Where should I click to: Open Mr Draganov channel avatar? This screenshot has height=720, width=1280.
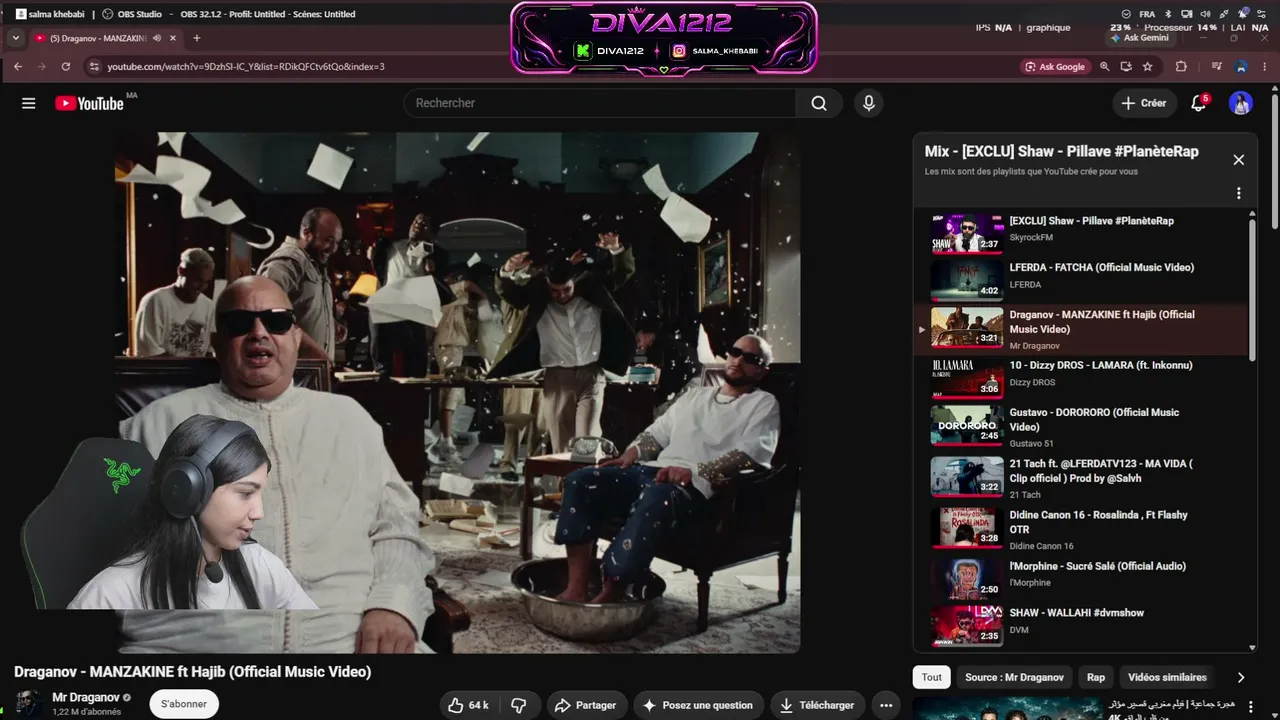[29, 704]
